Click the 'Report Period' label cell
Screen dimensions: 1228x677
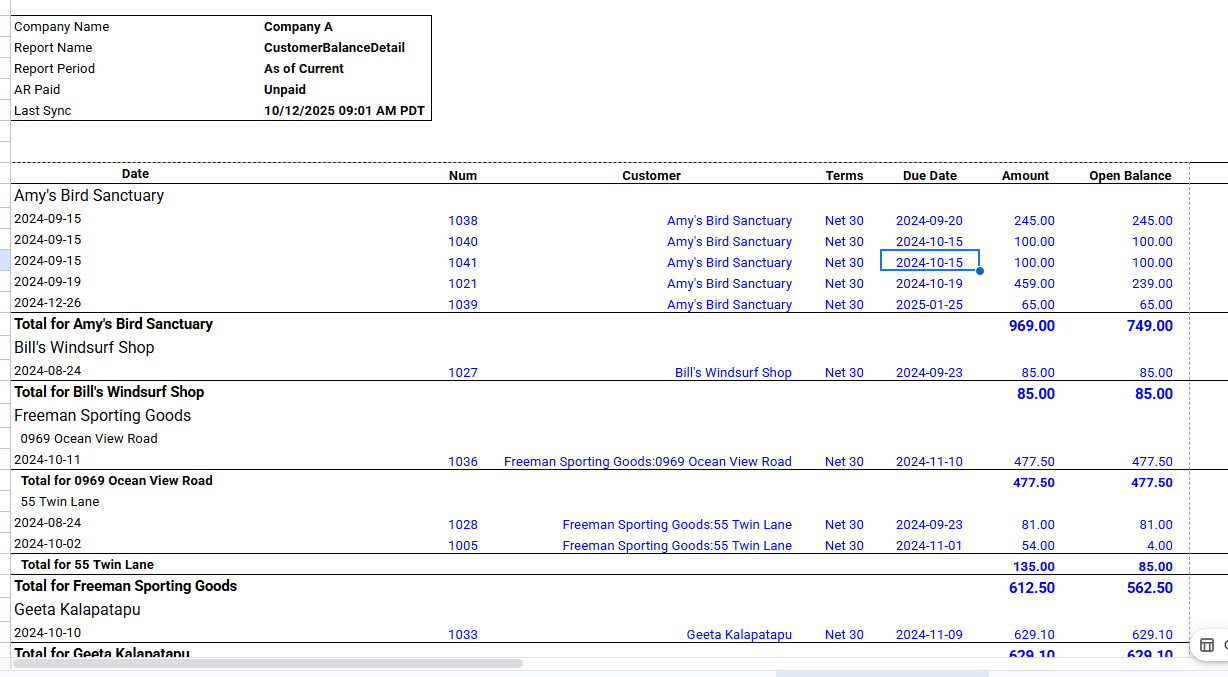coord(55,69)
